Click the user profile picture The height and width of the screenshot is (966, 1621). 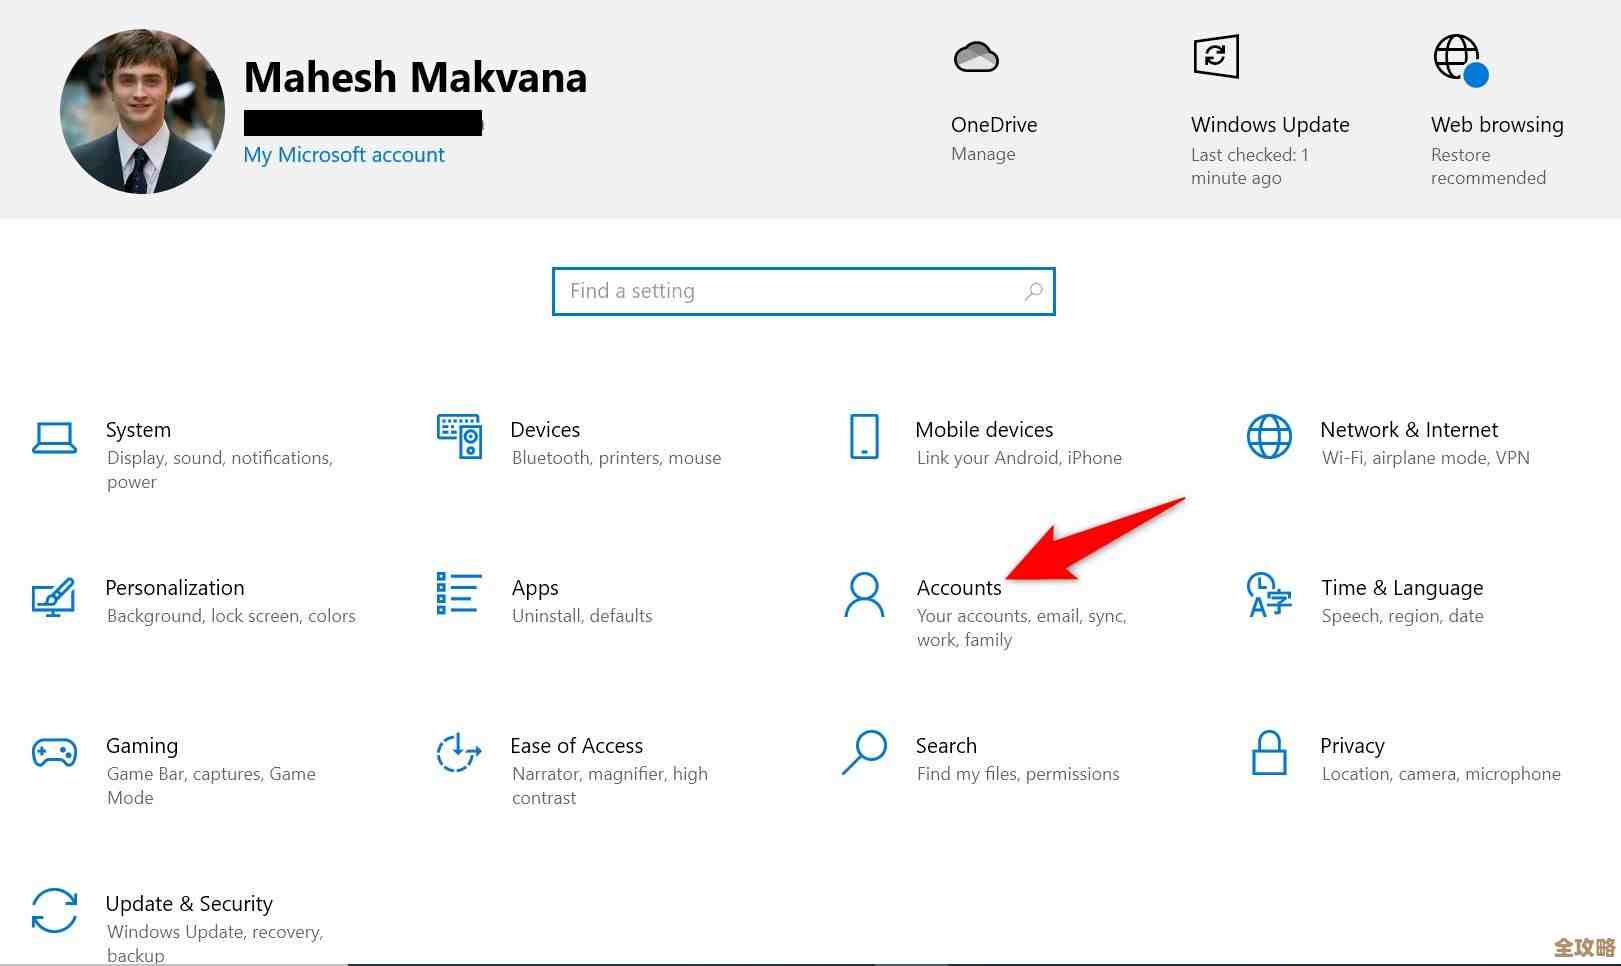[x=142, y=111]
